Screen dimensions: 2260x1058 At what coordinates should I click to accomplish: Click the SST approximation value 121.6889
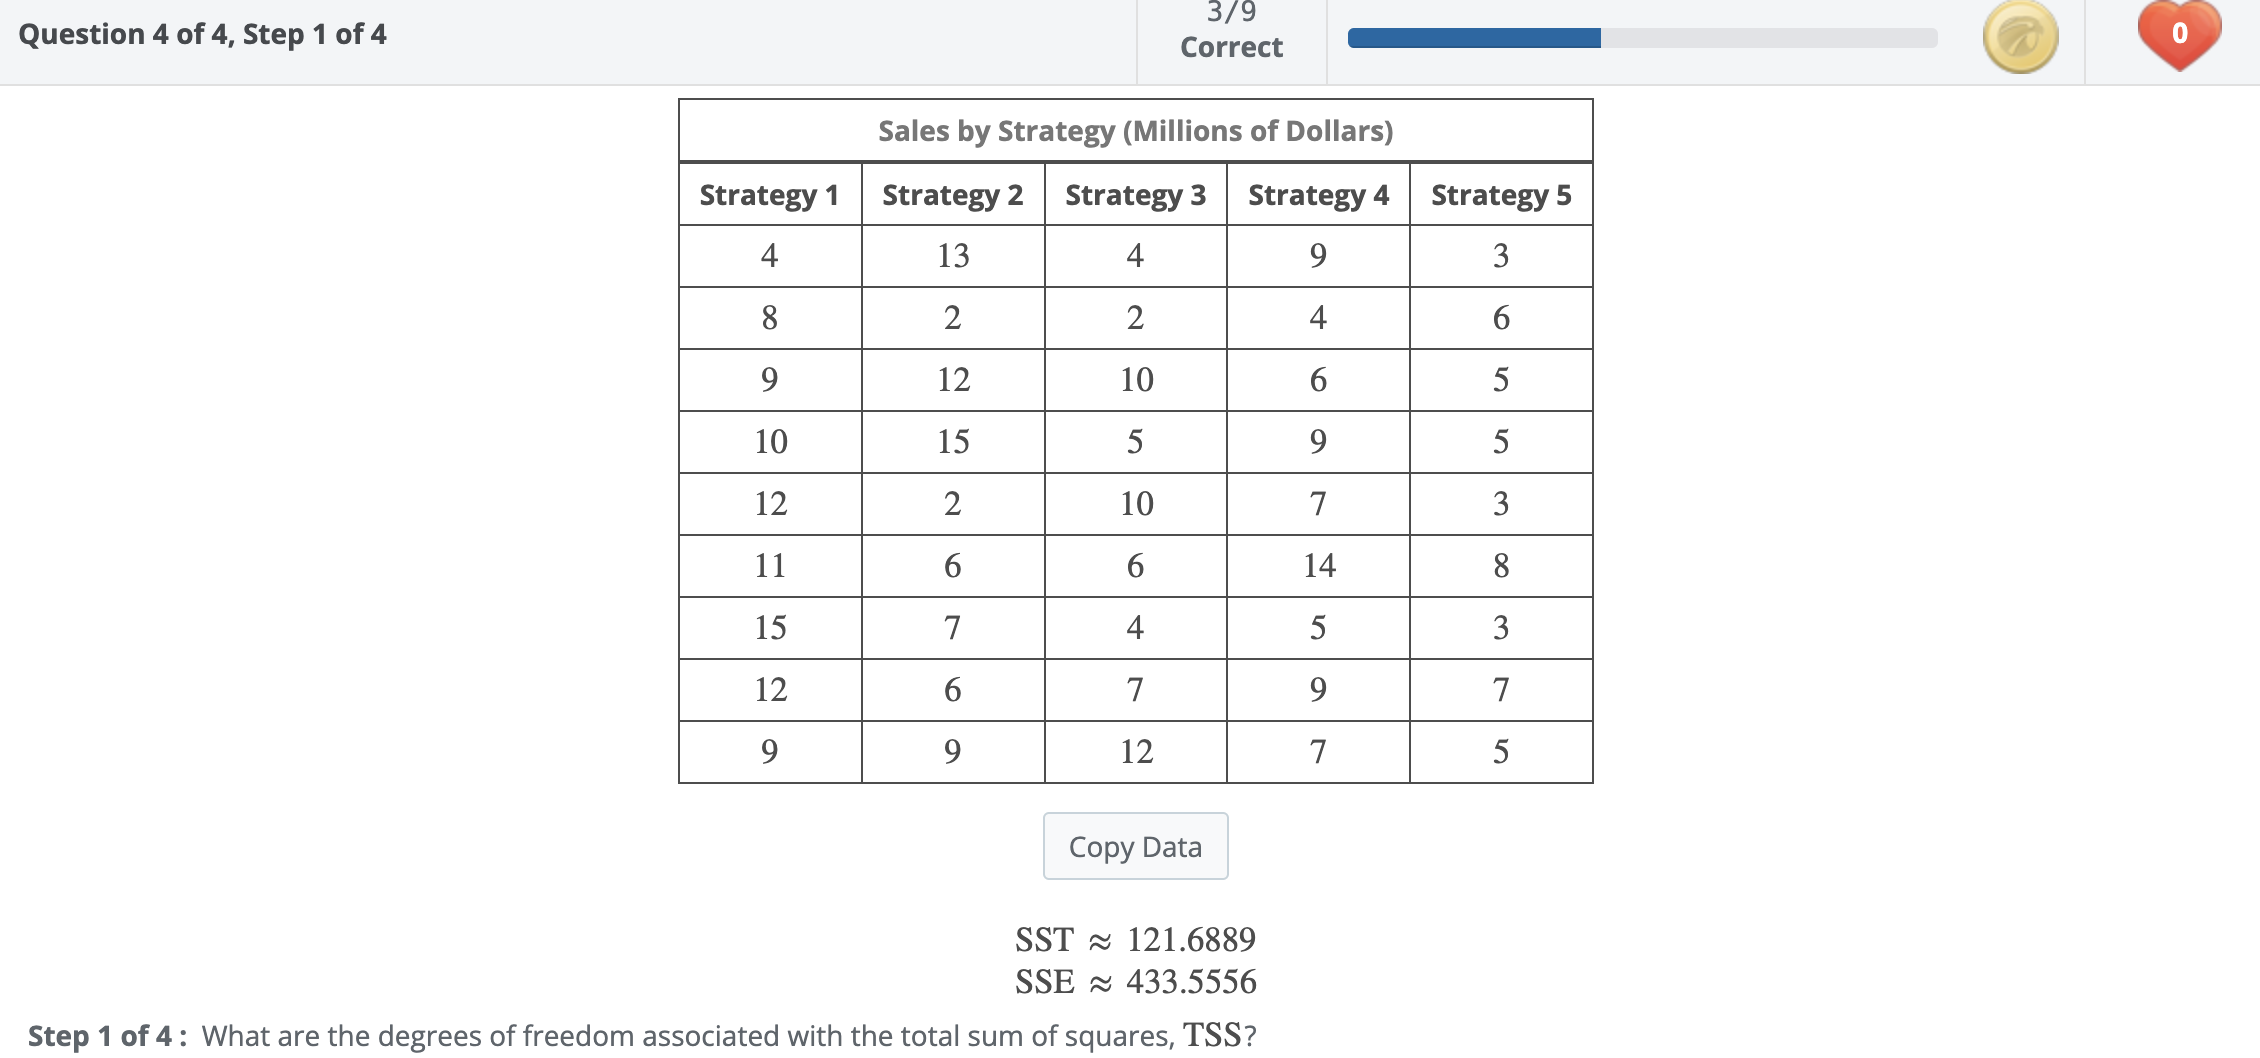(1190, 939)
